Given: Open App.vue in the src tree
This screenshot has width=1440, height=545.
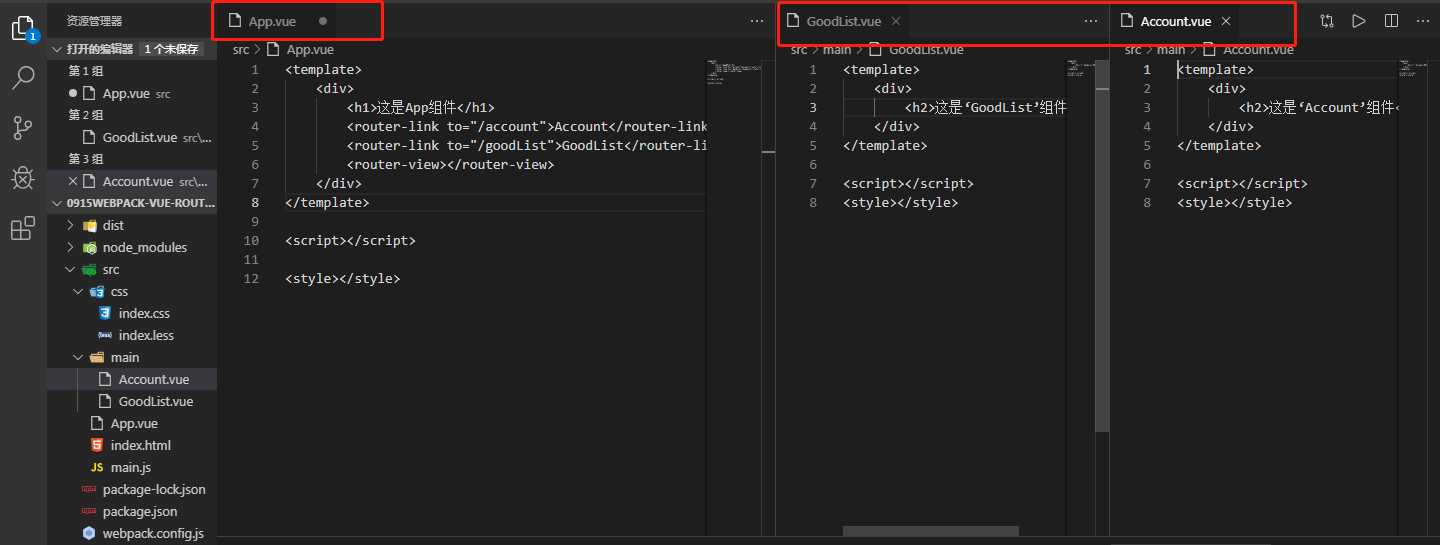Looking at the screenshot, I should (131, 423).
